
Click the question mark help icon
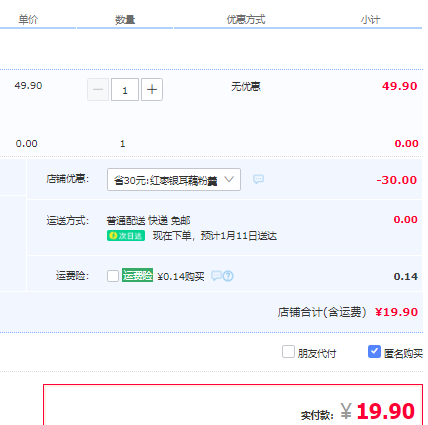228,276
